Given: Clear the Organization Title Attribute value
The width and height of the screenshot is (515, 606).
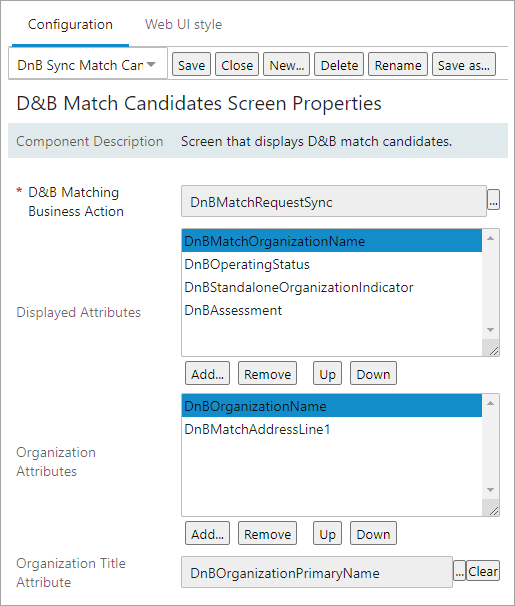Looking at the screenshot, I should (483, 571).
